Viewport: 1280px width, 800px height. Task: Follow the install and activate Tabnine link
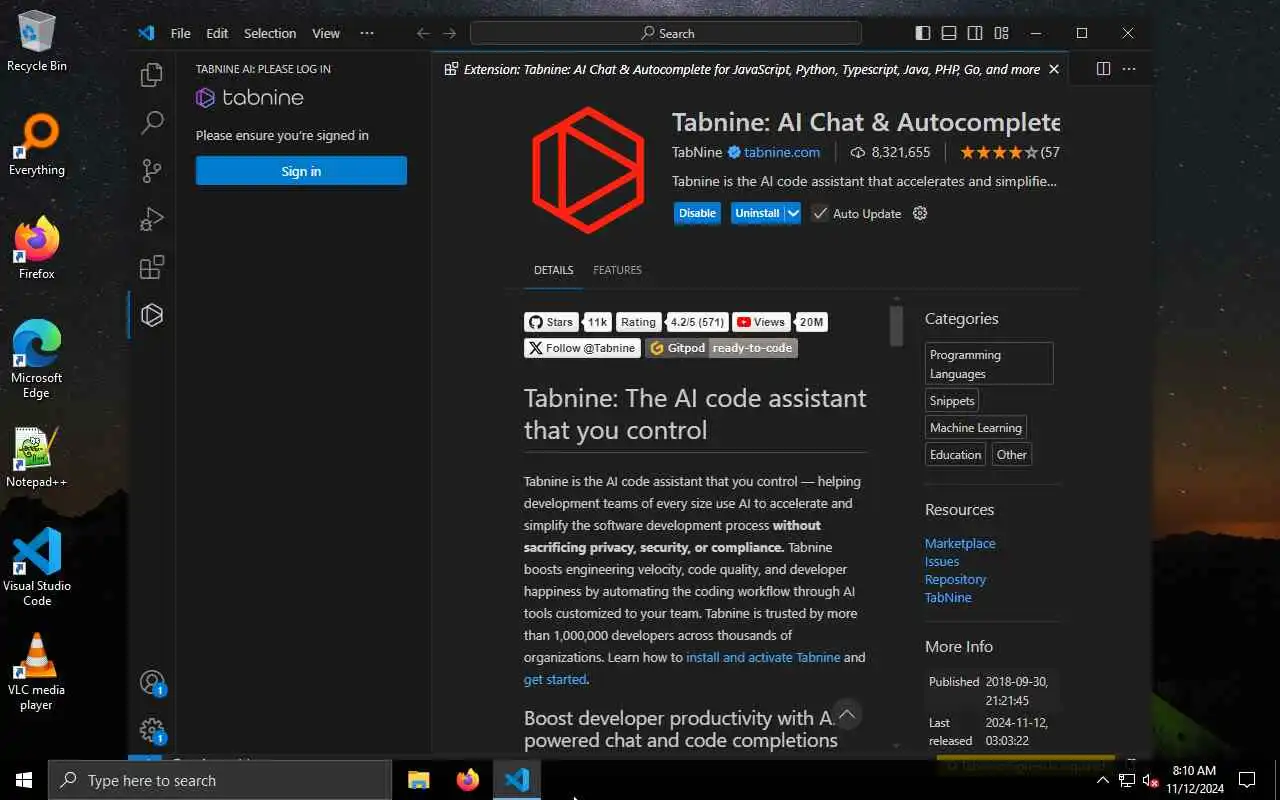click(763, 657)
